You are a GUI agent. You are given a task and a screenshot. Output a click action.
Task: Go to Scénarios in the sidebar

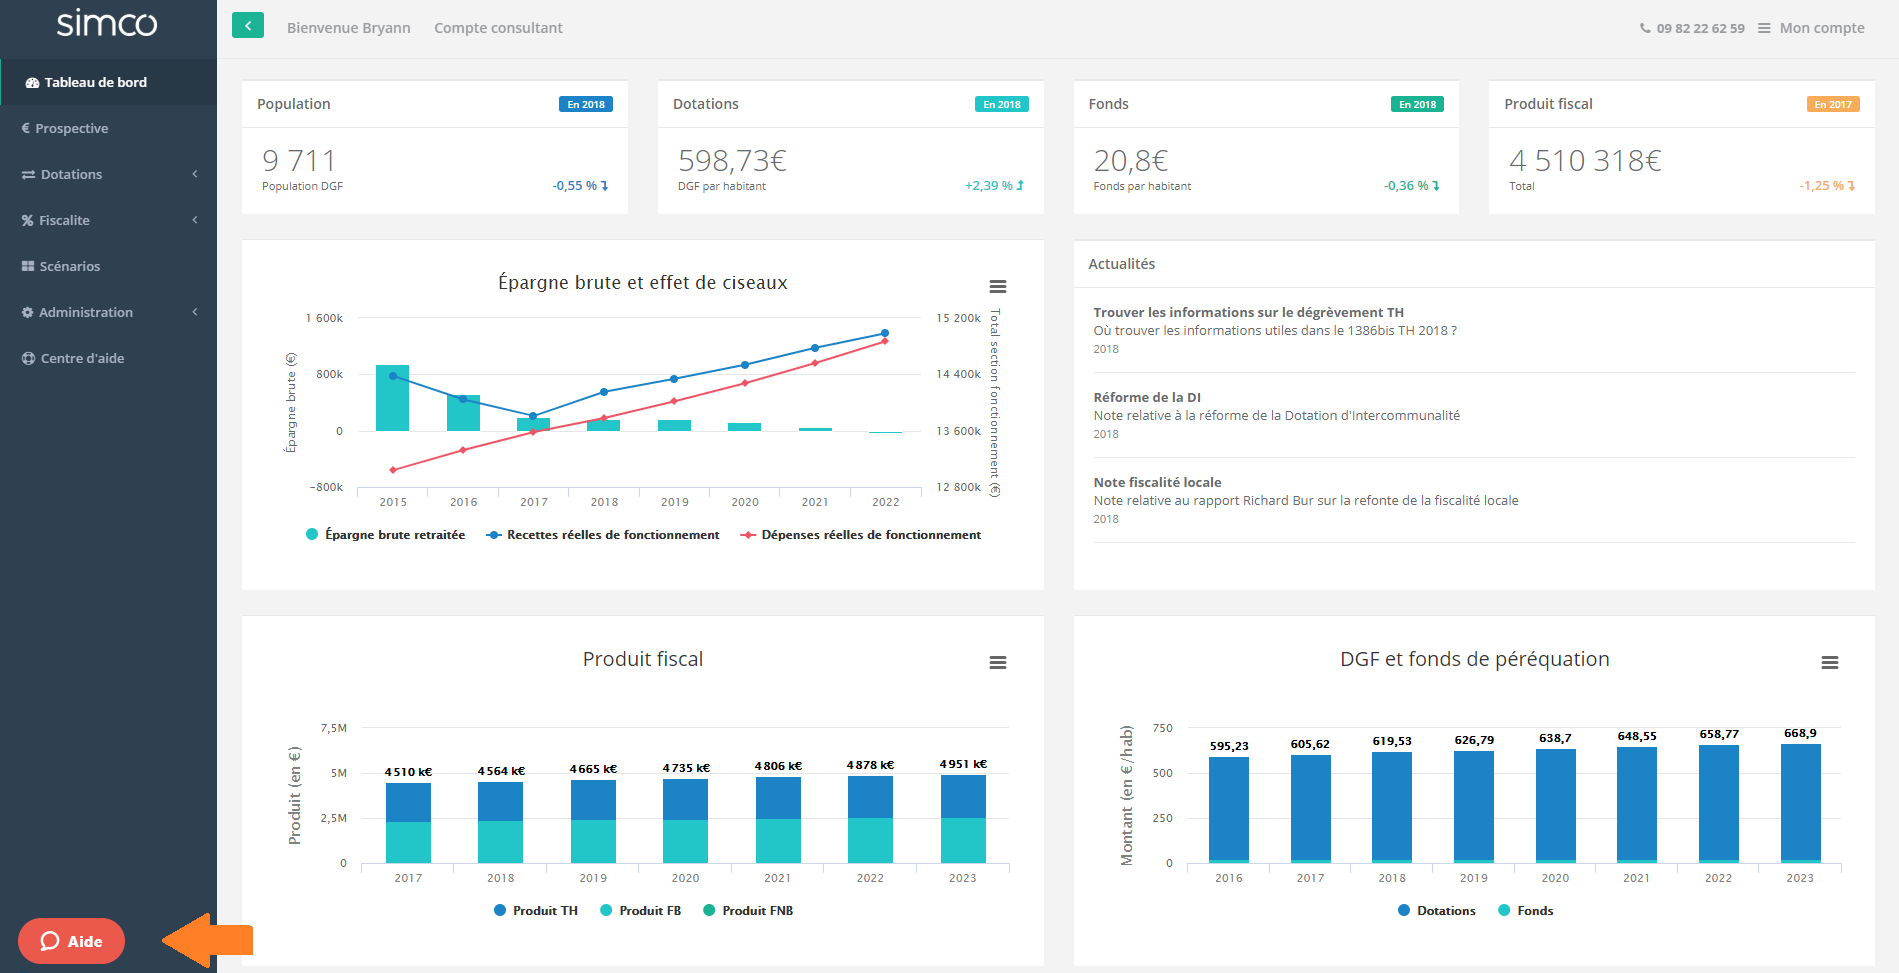69,266
